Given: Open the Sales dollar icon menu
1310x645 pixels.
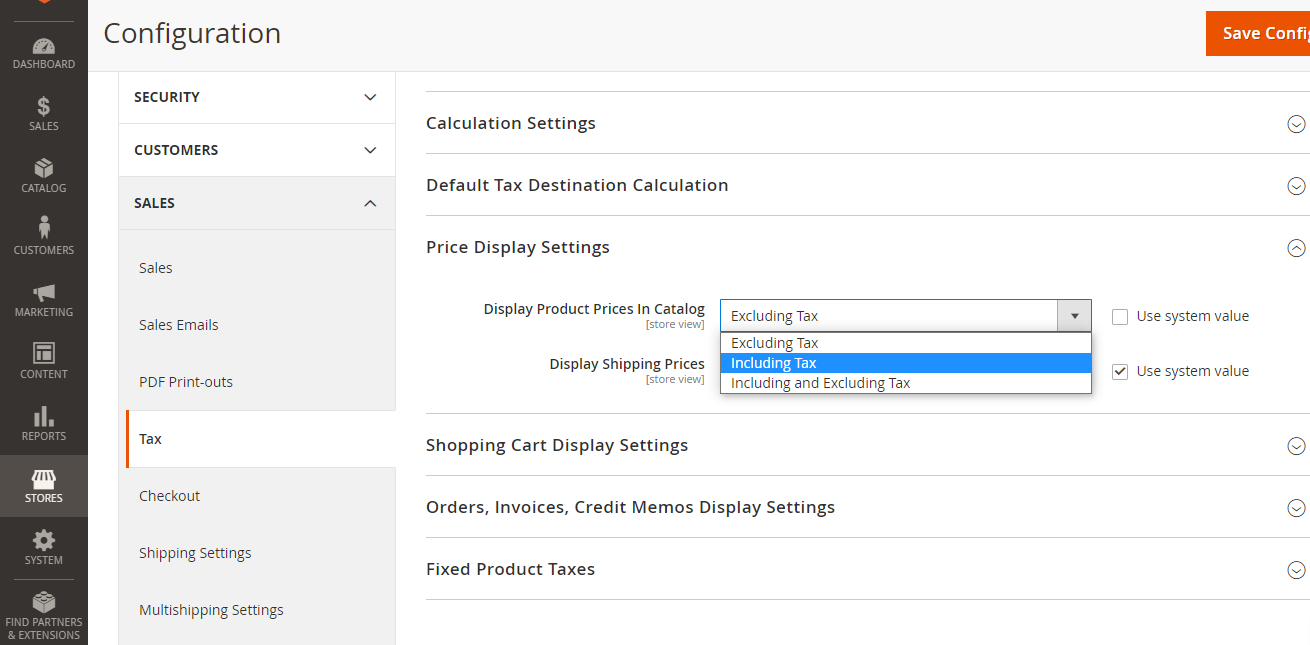Looking at the screenshot, I should tap(43, 107).
